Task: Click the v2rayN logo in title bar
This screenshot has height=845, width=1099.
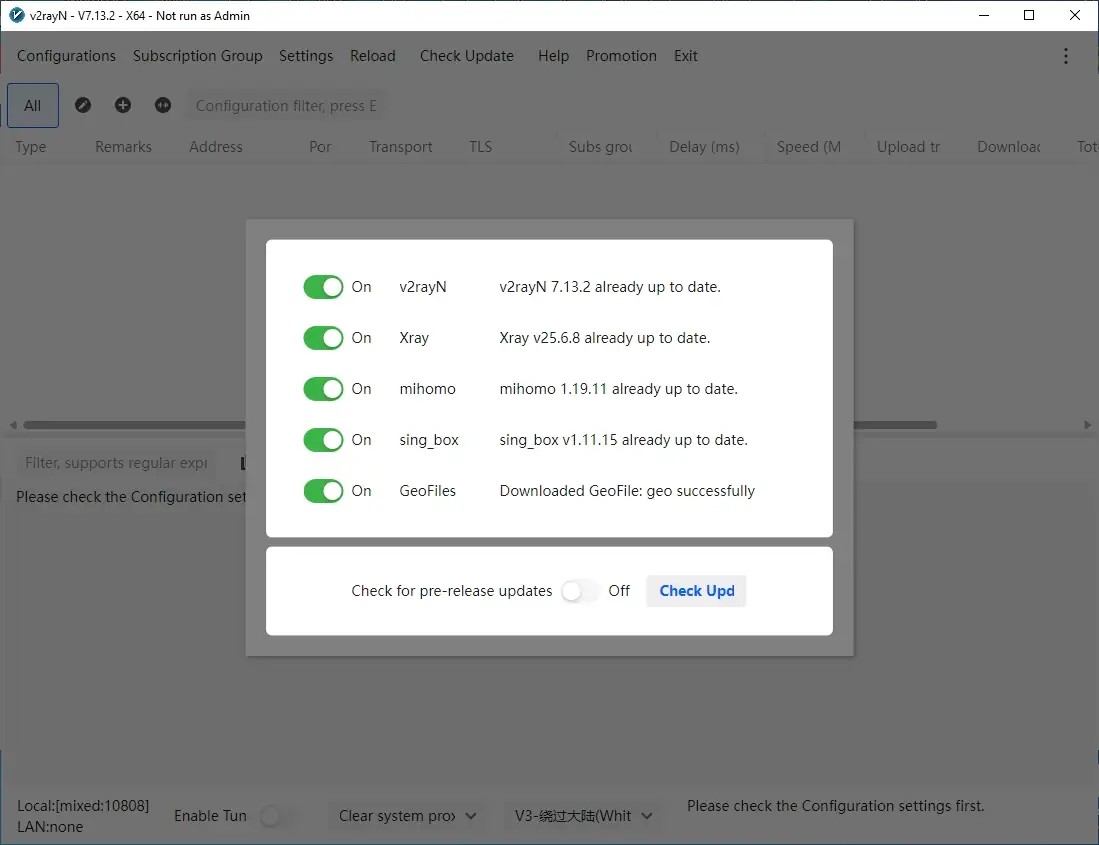Action: [x=15, y=15]
